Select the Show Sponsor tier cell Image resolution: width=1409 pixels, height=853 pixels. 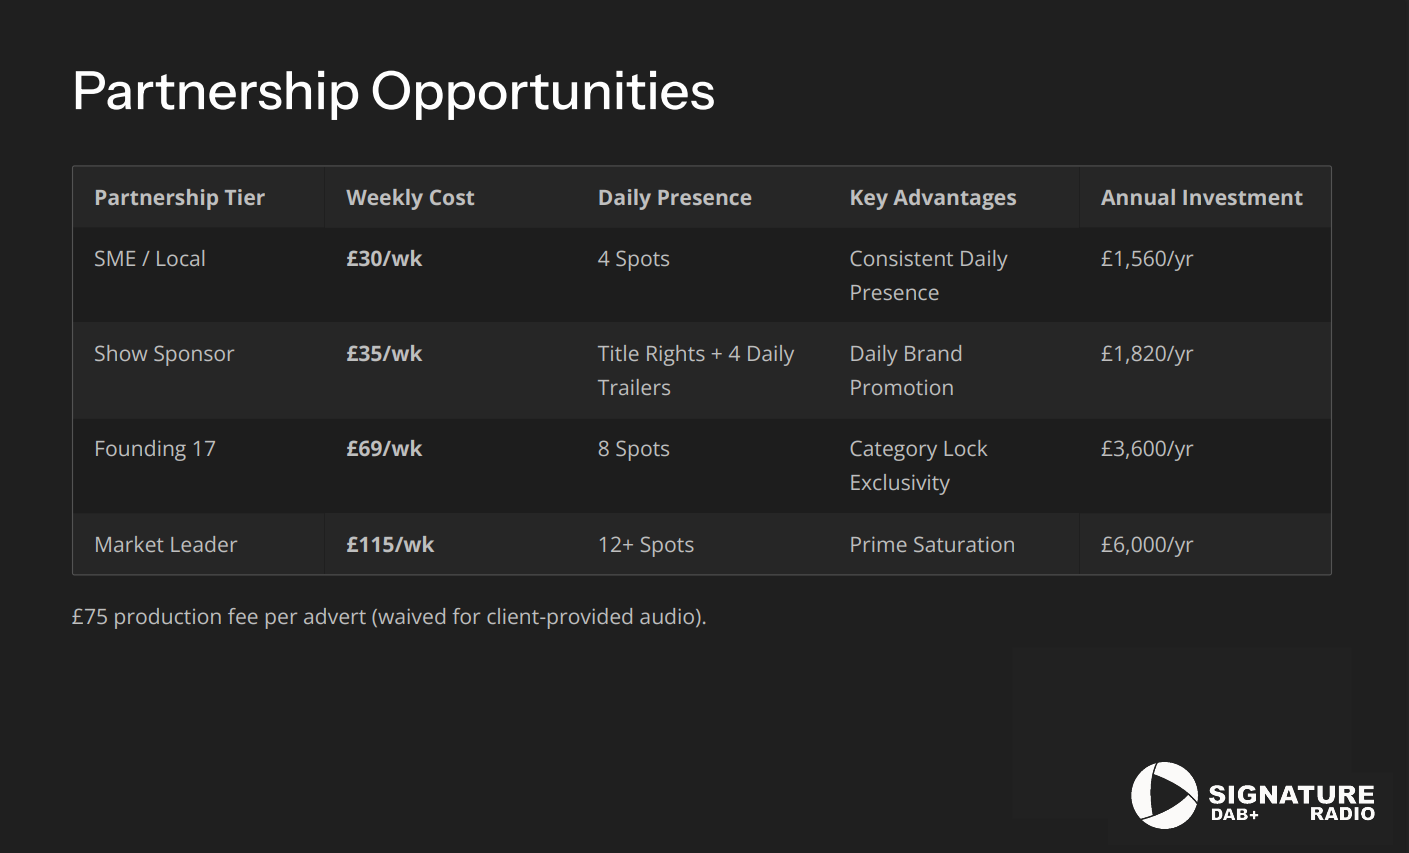tap(164, 354)
